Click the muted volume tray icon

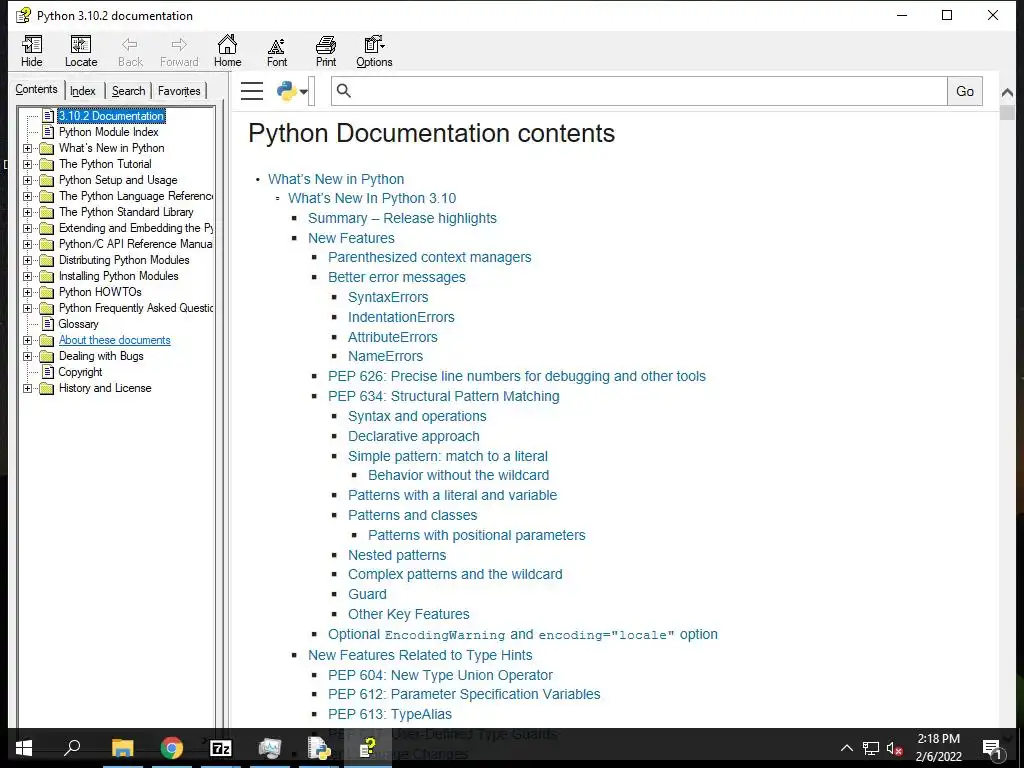894,748
